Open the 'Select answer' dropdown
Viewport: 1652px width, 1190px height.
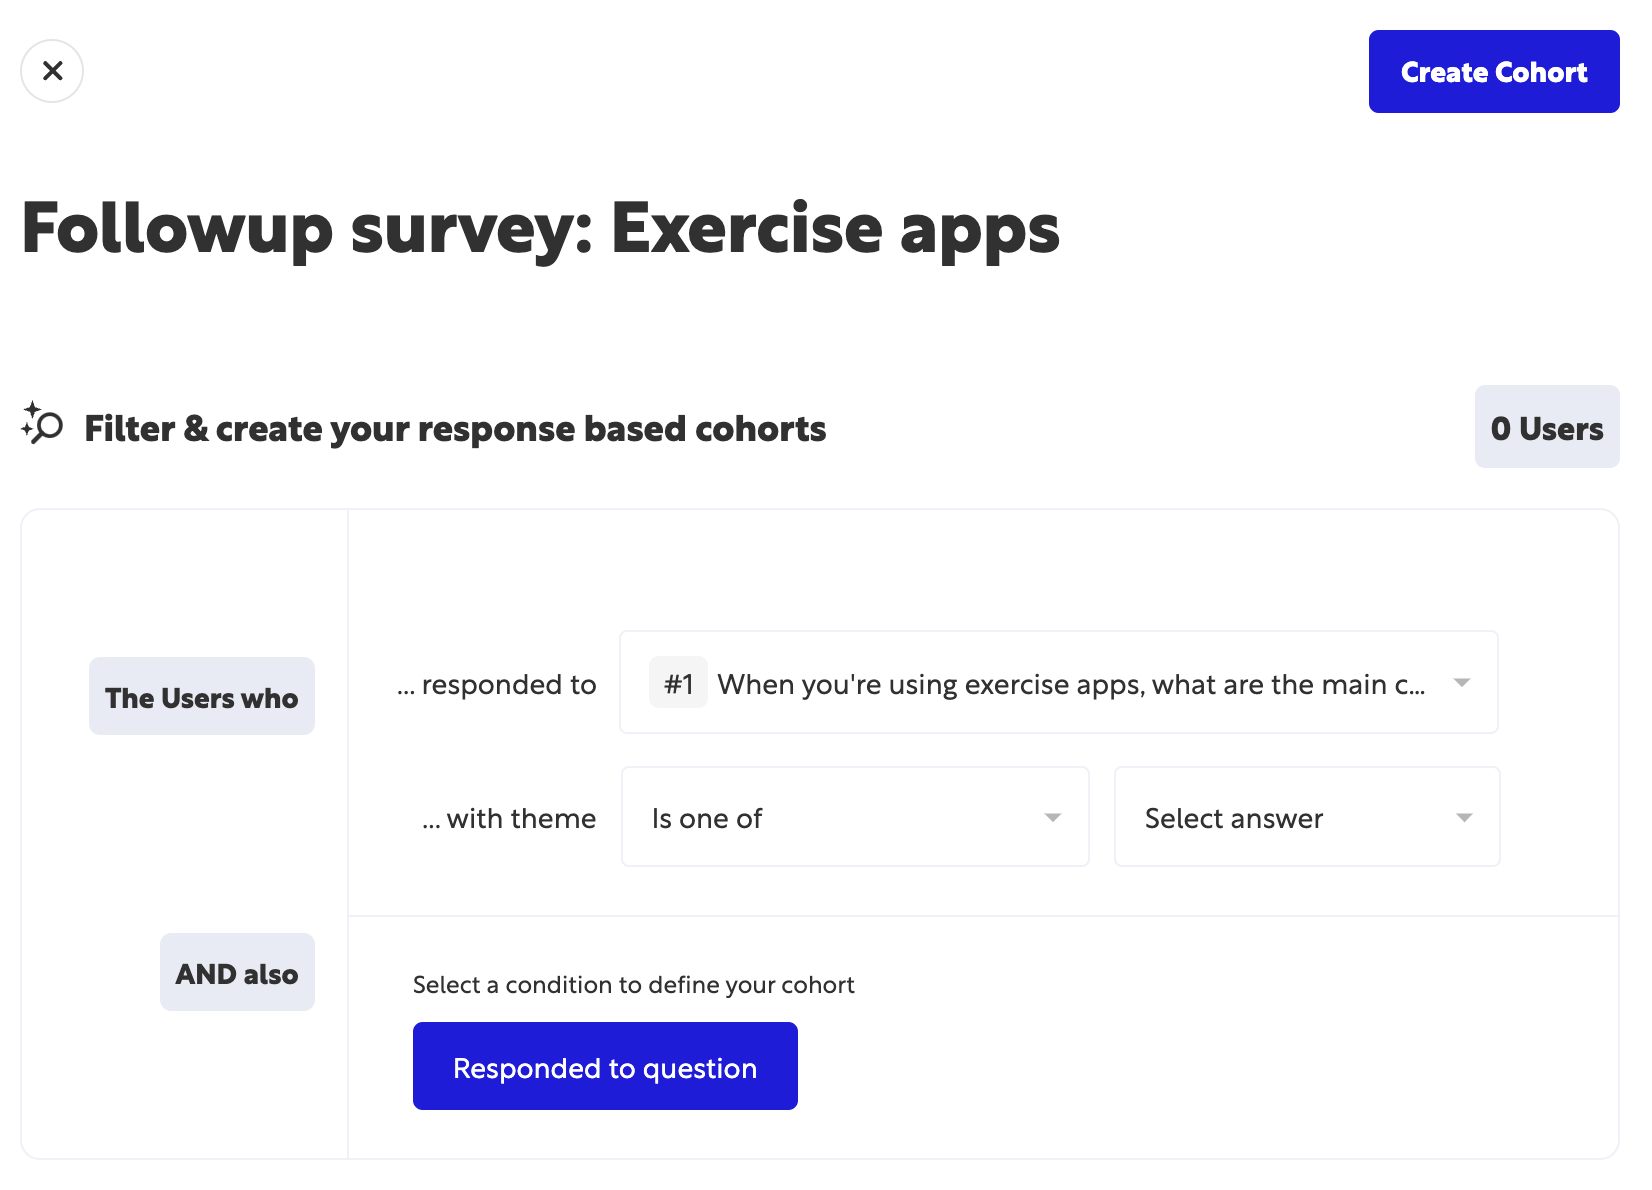click(1290, 817)
